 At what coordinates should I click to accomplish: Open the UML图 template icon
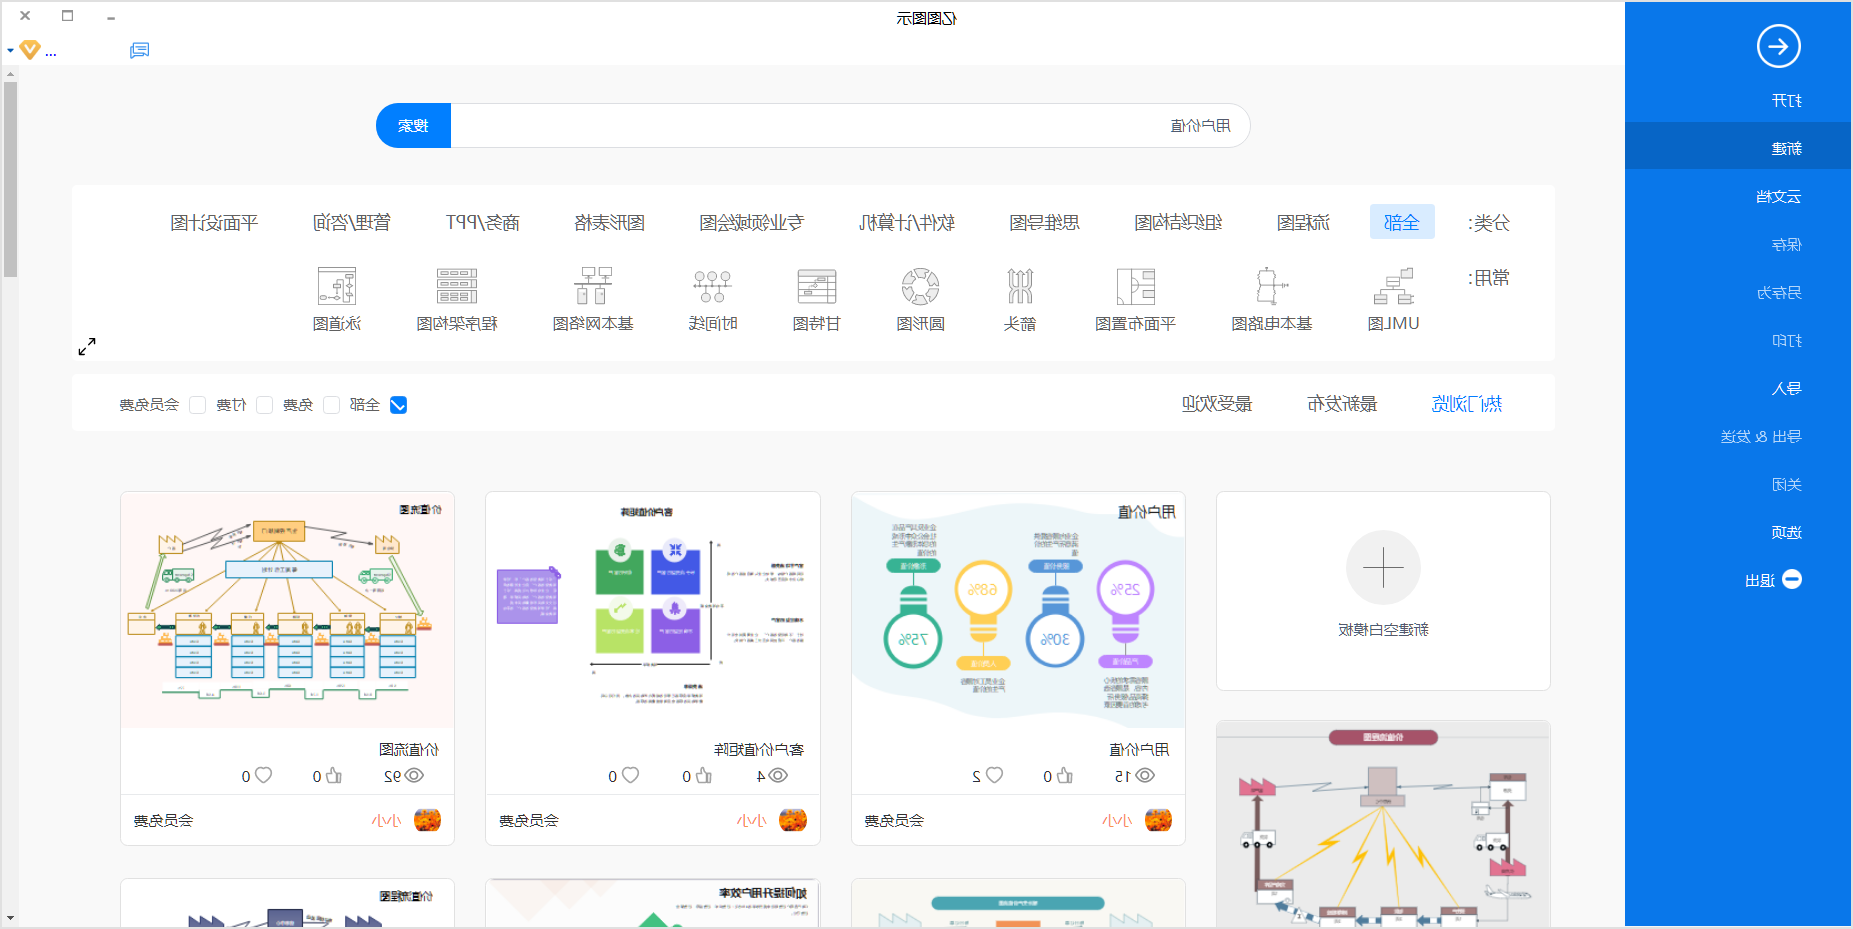point(1393,286)
